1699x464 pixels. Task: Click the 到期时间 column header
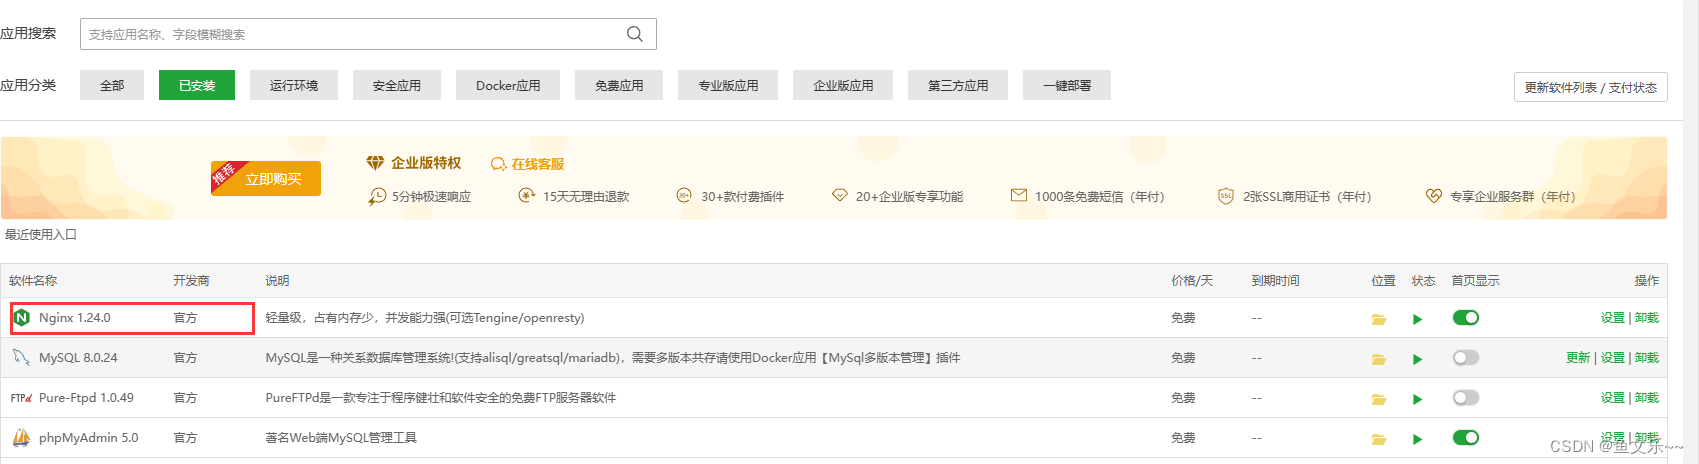tap(1276, 281)
